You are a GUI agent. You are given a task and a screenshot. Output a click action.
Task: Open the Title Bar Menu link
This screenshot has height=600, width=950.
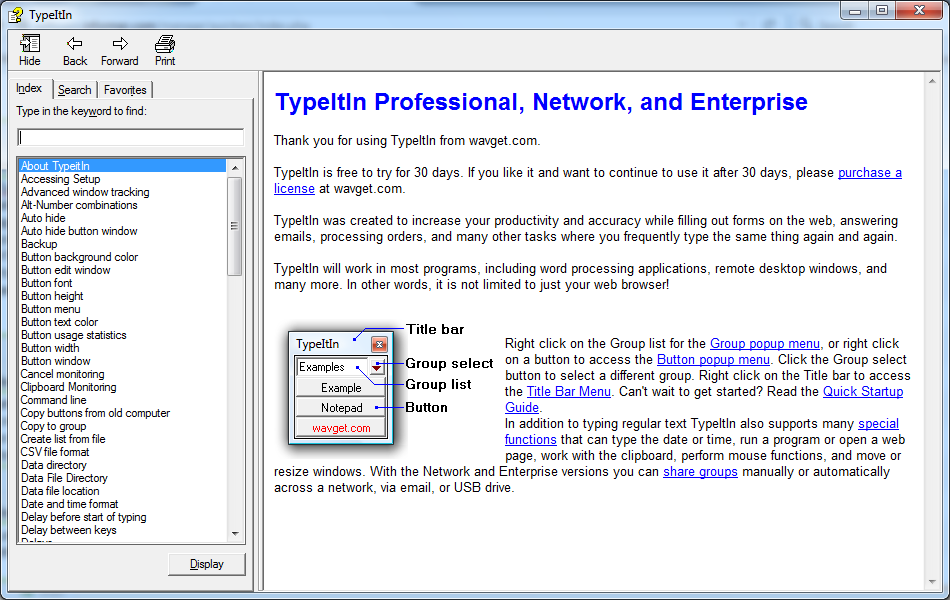(568, 392)
